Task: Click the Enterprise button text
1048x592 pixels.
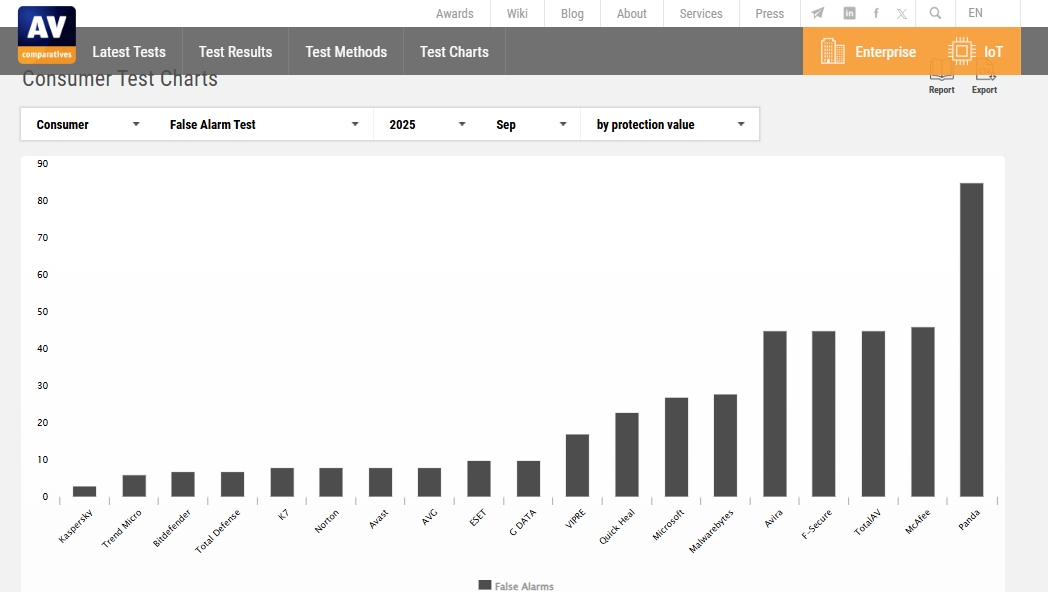Action: tap(886, 51)
